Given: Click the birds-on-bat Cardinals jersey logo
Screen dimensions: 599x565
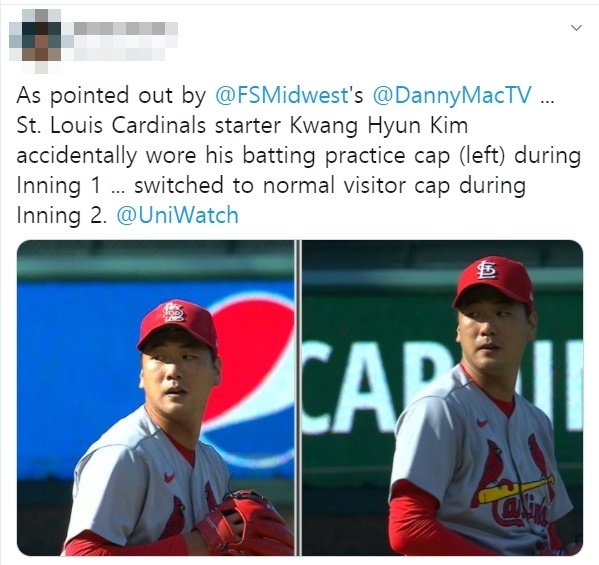Looking at the screenshot, I should 513,483.
